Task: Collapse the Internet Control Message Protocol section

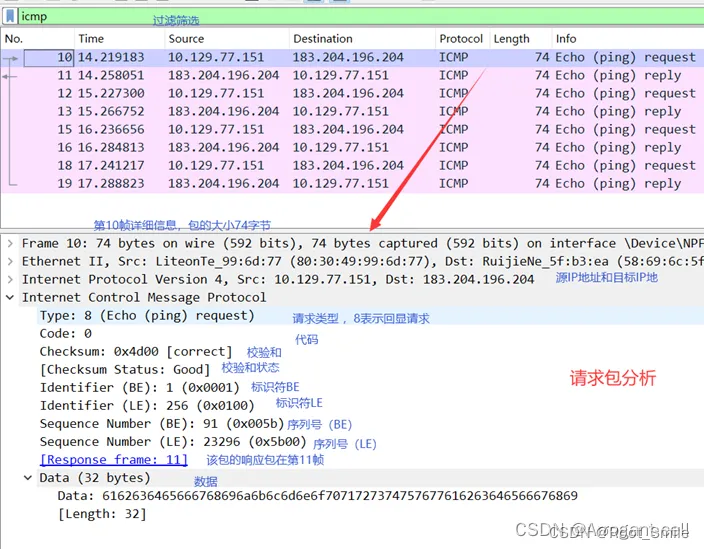Action: [10, 297]
